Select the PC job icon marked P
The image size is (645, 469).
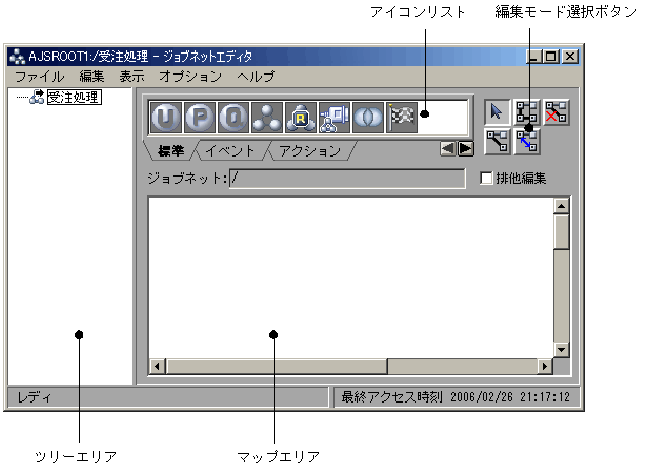200,118
